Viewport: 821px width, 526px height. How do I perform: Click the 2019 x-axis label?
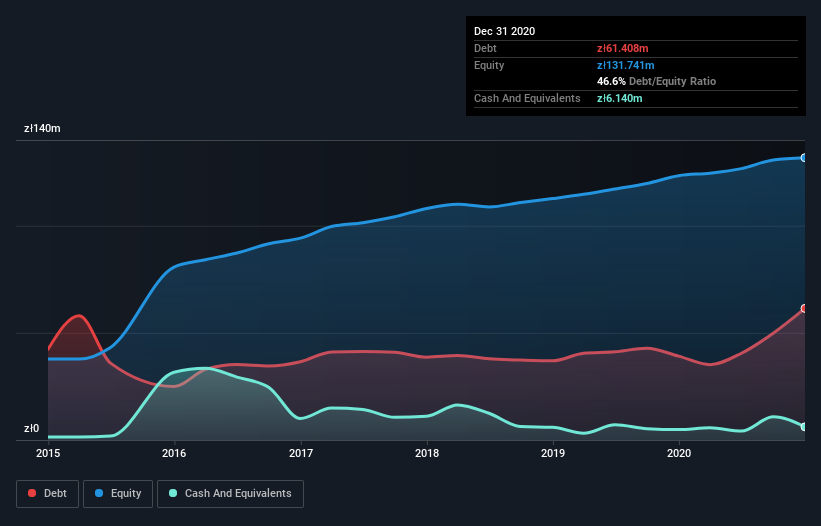tap(553, 453)
